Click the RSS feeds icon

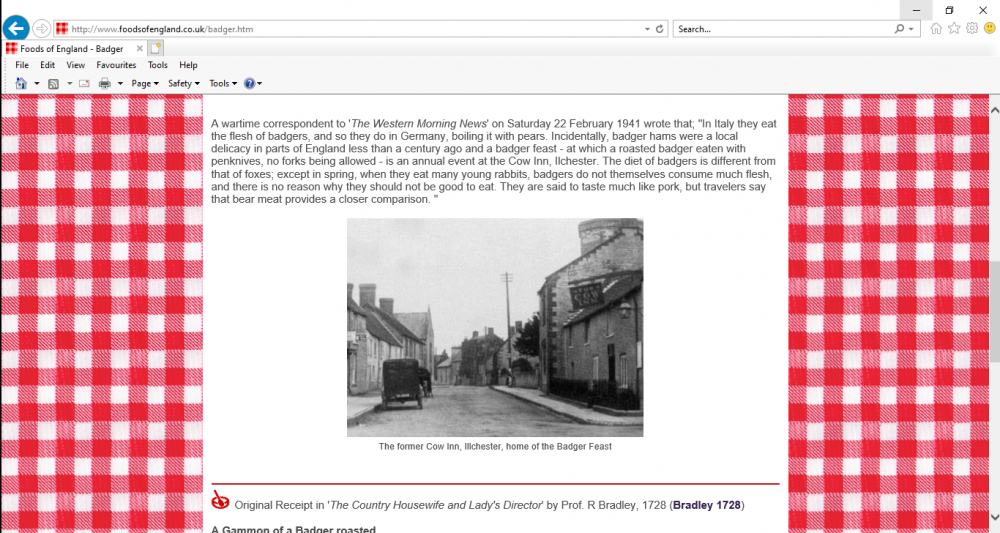[54, 84]
